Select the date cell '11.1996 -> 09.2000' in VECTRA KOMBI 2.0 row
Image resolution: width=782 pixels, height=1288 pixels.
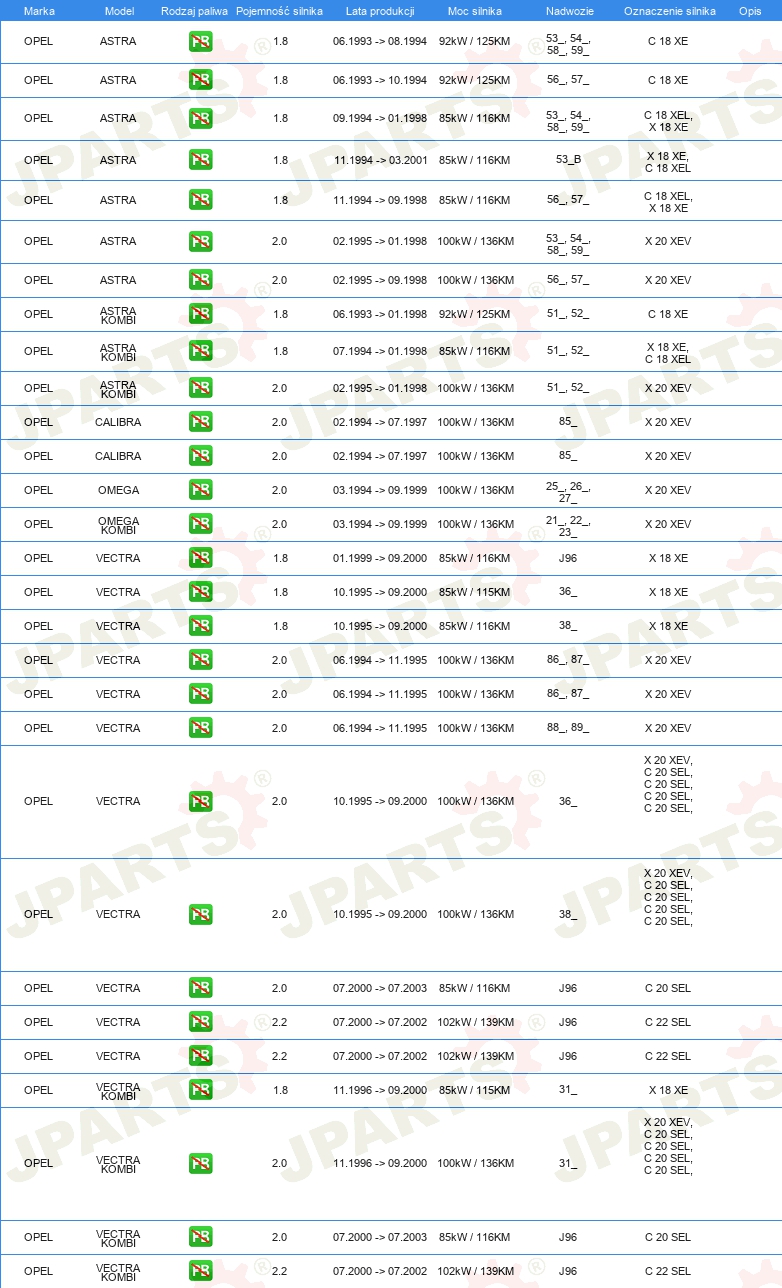380,1163
